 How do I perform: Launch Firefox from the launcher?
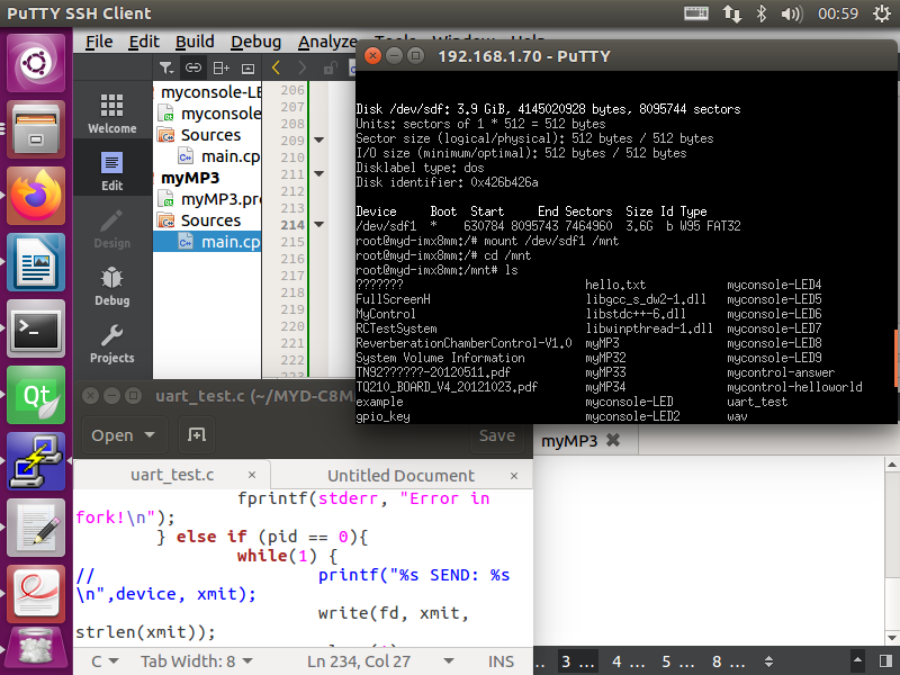coord(36,196)
